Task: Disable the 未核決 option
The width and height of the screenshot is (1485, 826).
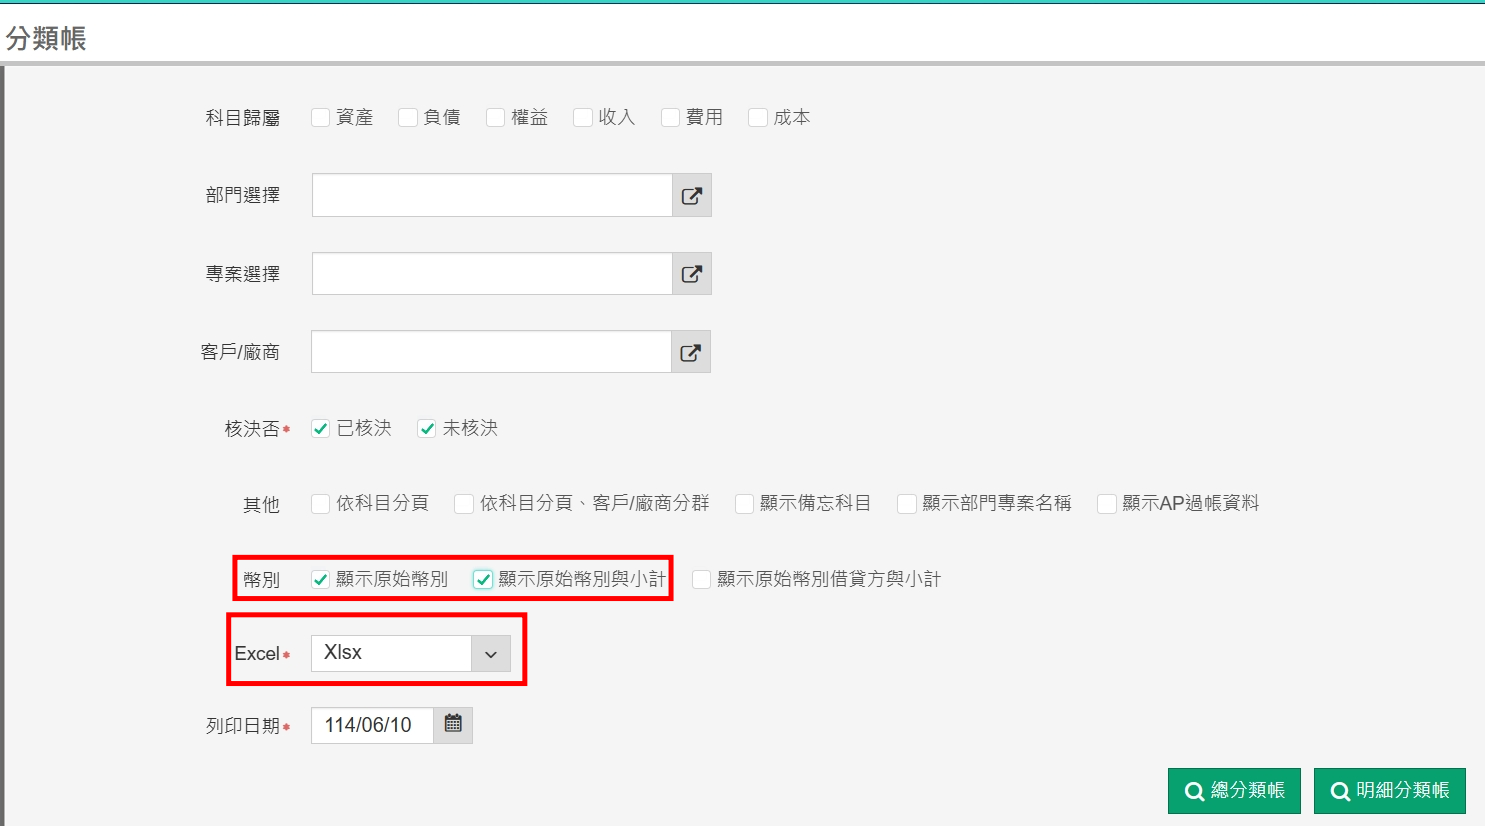Action: 427,429
